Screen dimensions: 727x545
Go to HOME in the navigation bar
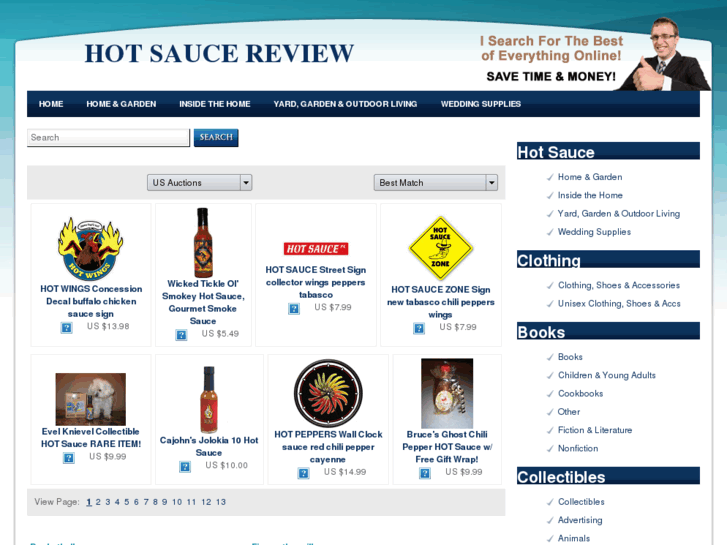click(x=51, y=104)
